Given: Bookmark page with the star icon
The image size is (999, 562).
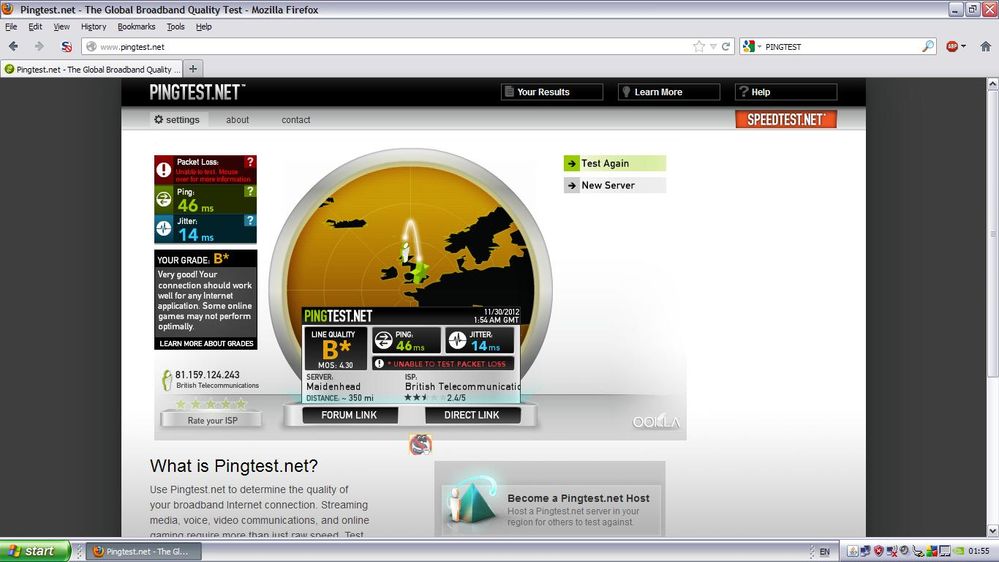Looking at the screenshot, I should click(x=699, y=47).
